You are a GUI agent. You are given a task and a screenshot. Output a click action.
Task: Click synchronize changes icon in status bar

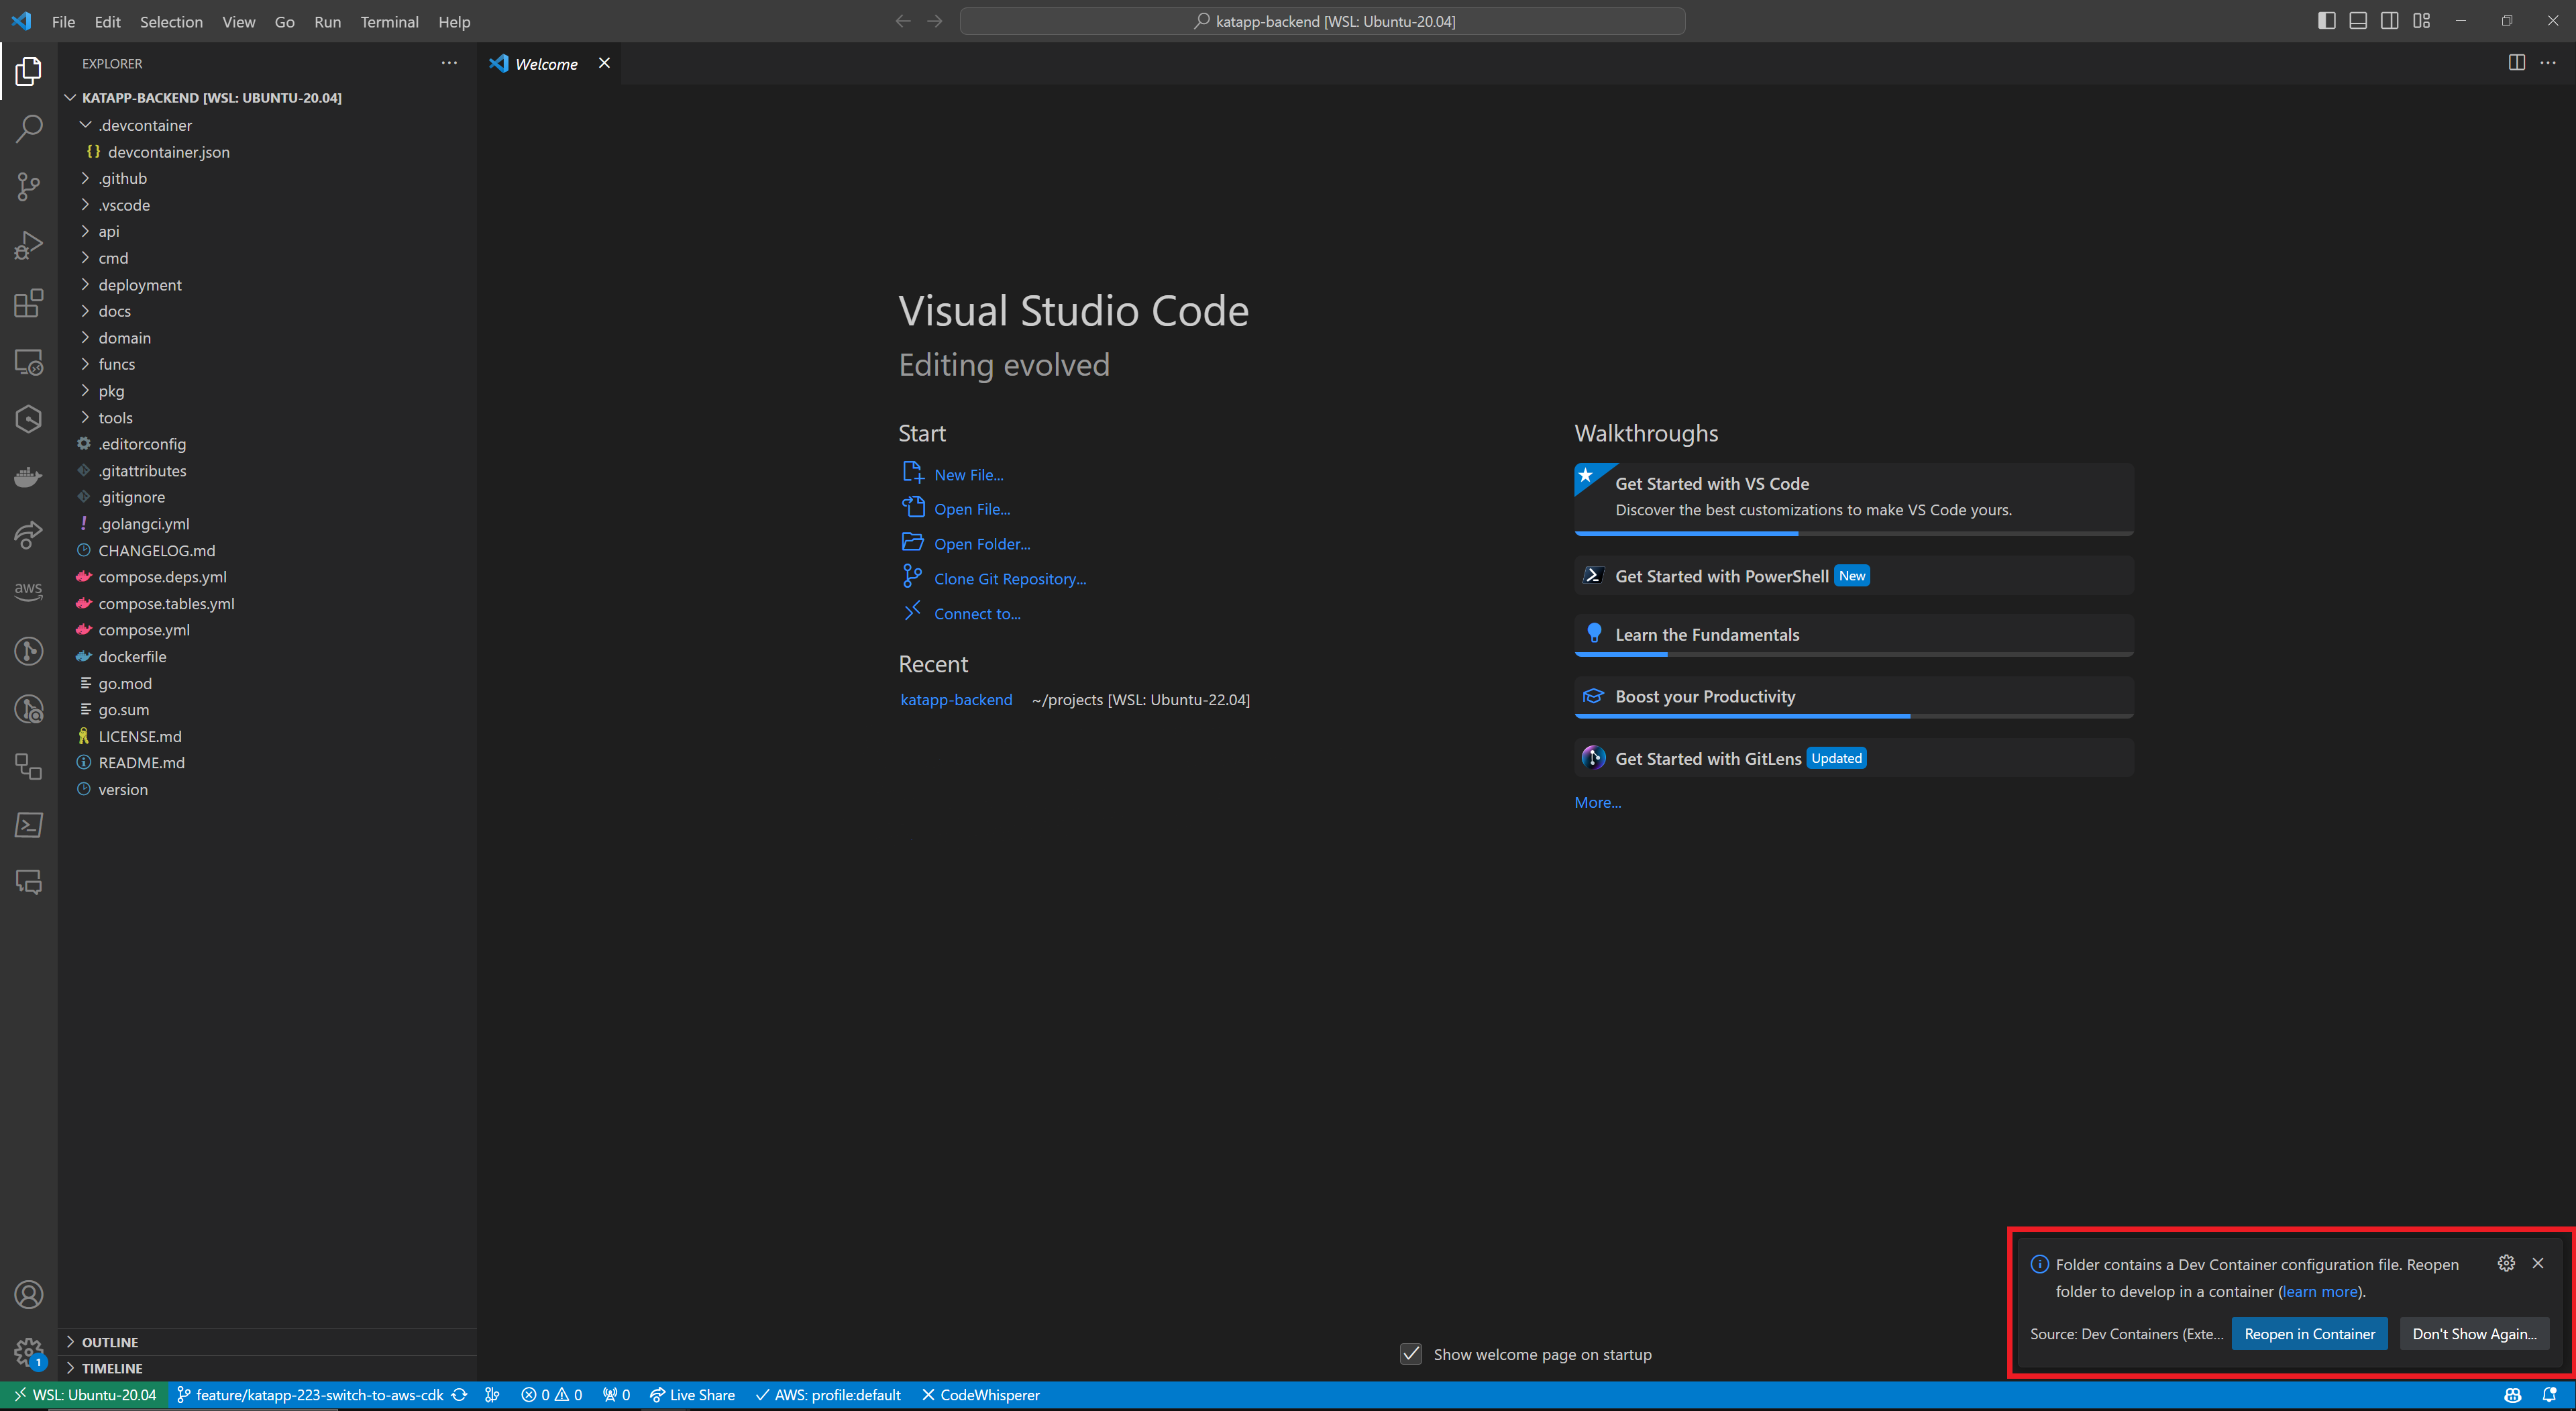459,1395
